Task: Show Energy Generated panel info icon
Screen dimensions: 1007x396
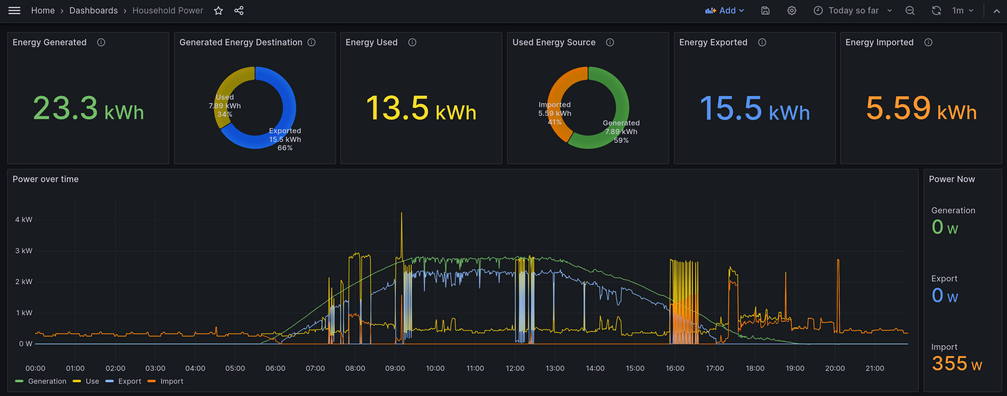Action: [x=101, y=42]
